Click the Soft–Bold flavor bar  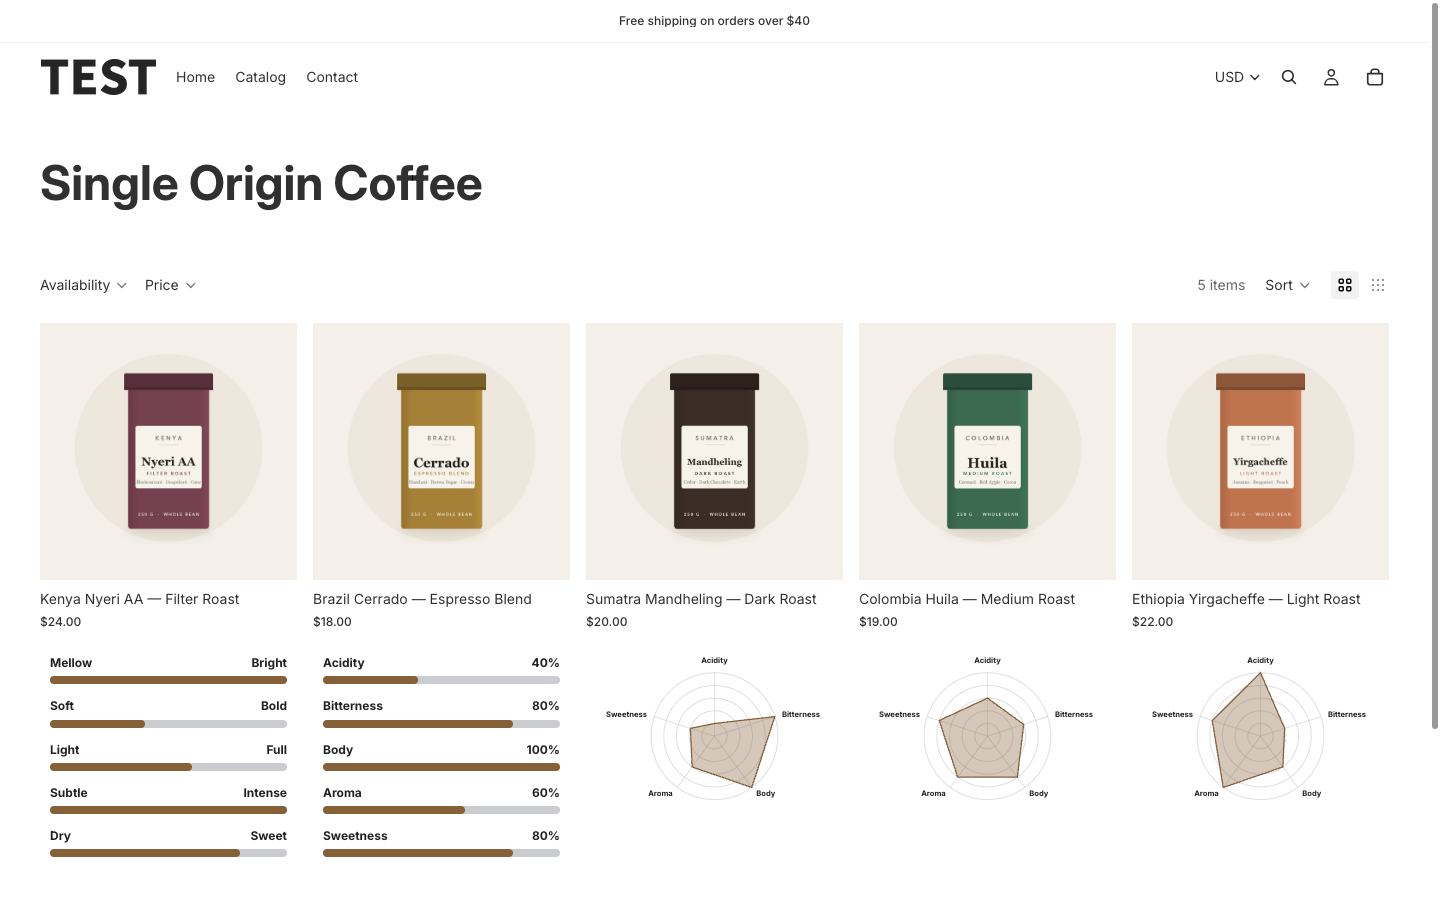tap(168, 724)
